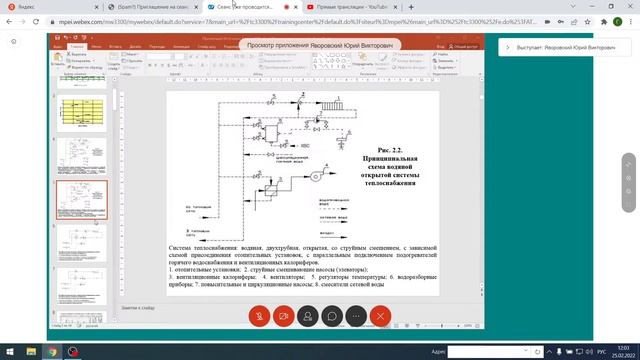Screen dimensions: 640x360
Task: Start video with red camera button
Action: pyautogui.click(x=284, y=316)
